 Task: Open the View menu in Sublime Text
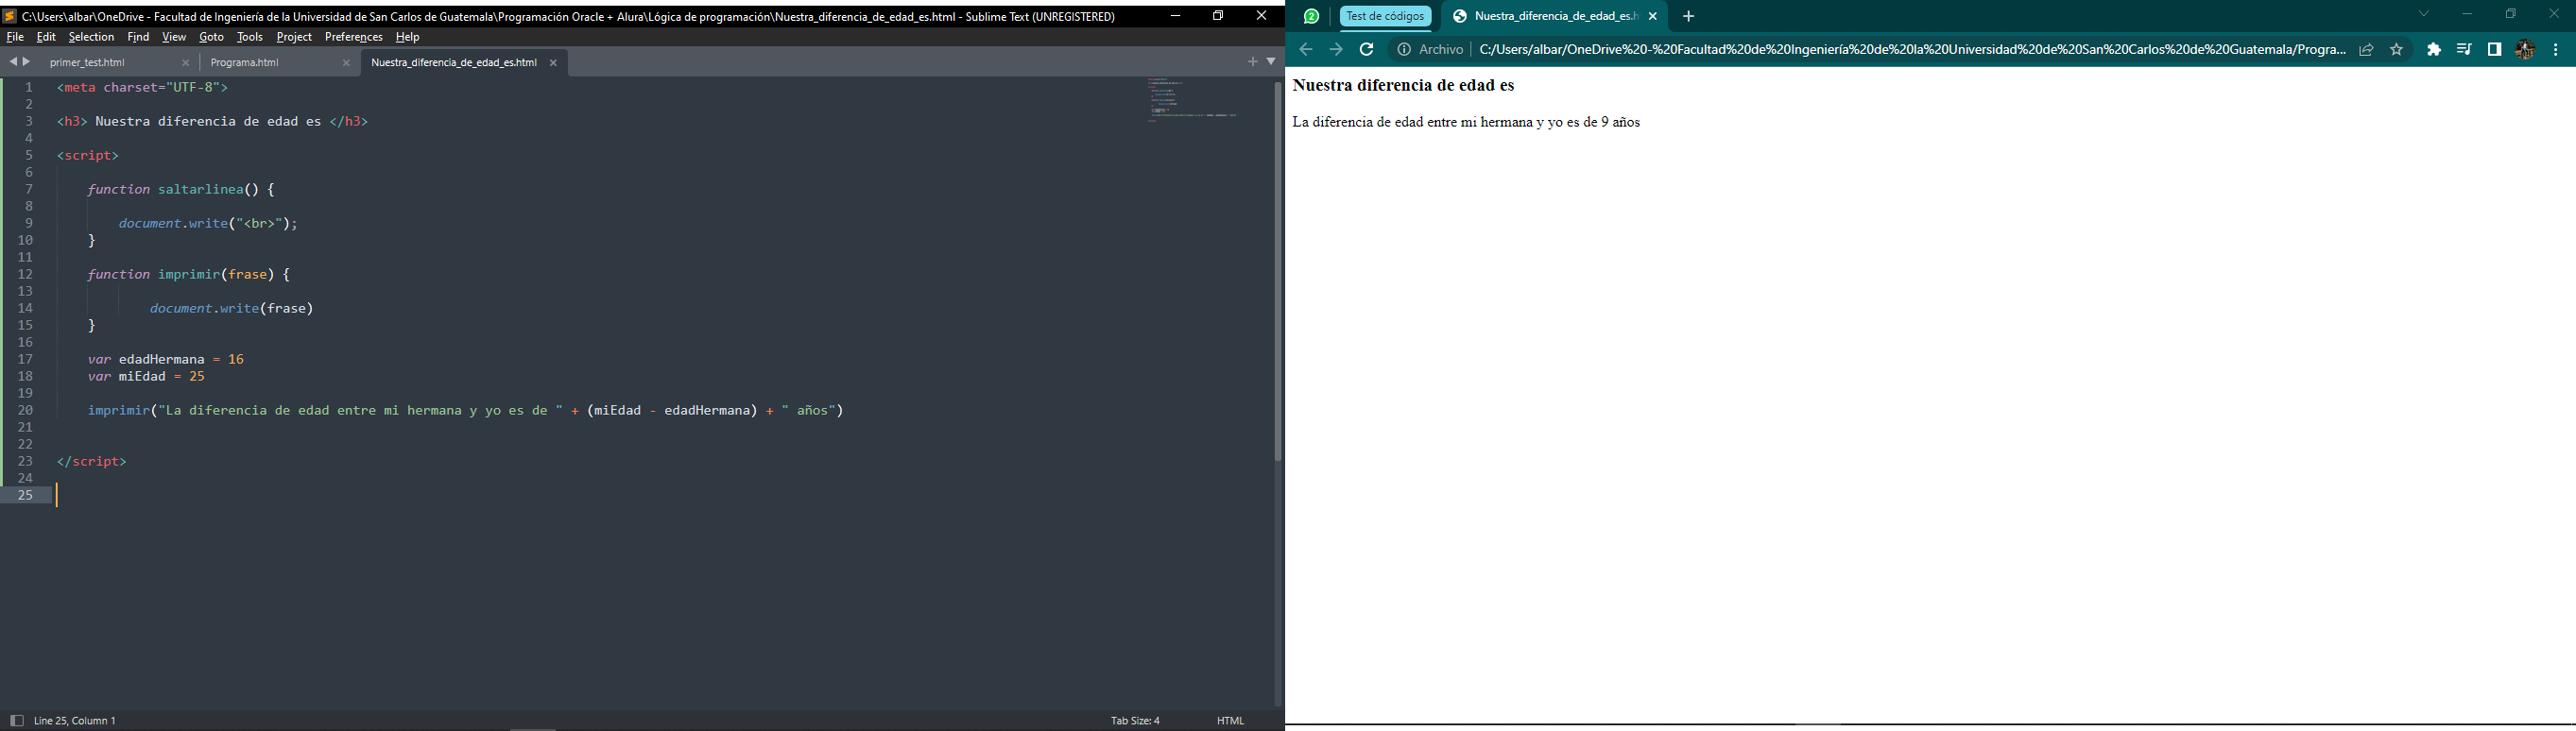174,37
